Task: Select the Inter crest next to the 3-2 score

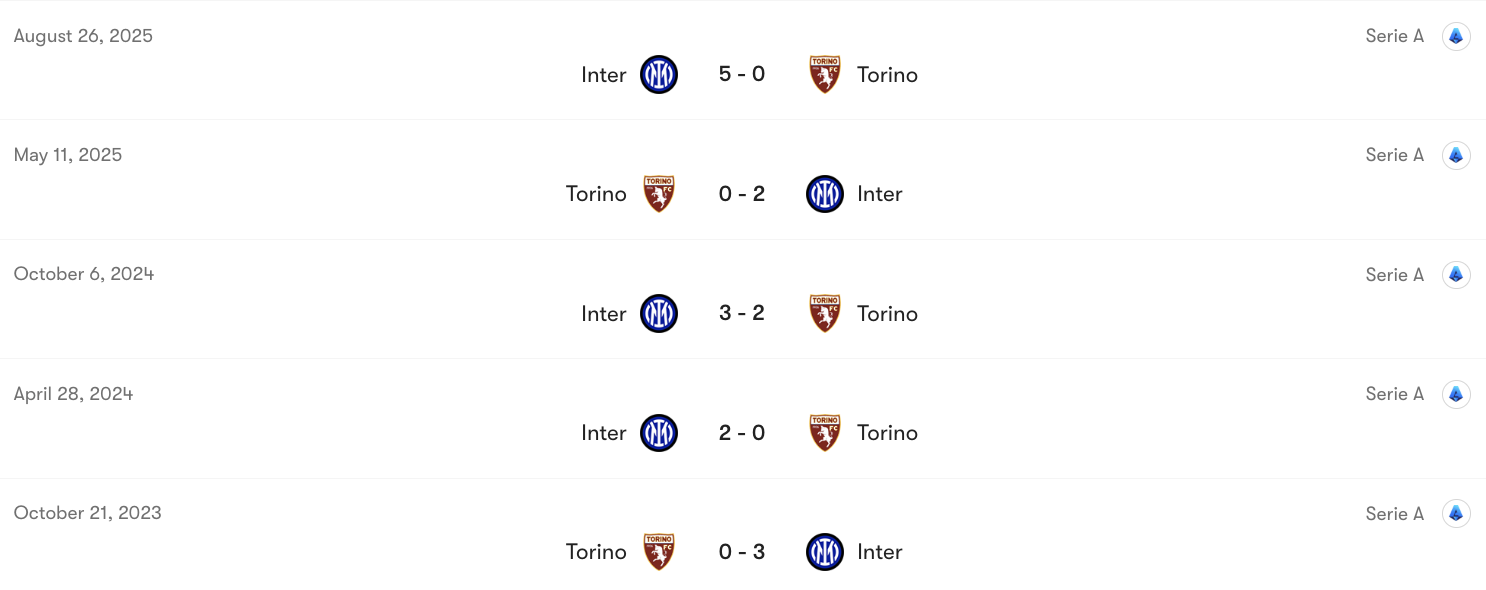Action: click(659, 313)
